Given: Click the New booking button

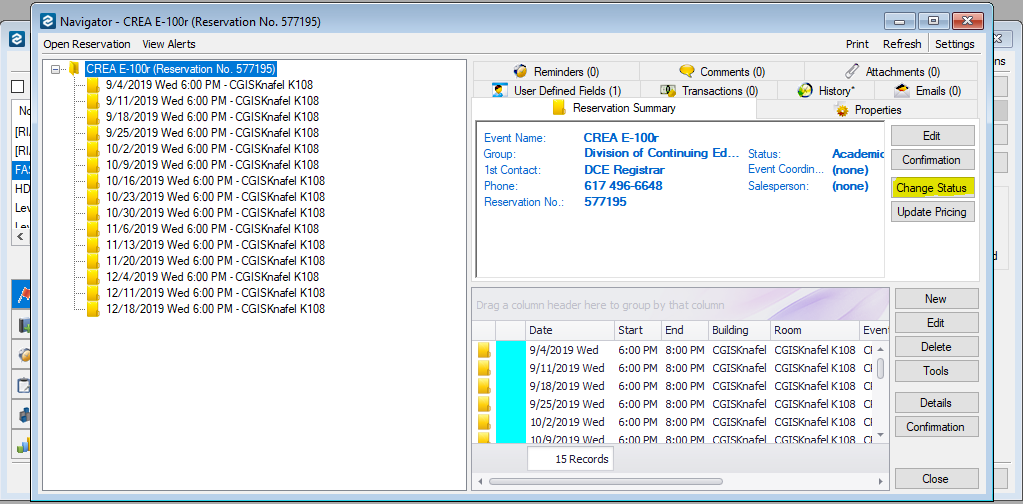Looking at the screenshot, I should tap(936, 299).
